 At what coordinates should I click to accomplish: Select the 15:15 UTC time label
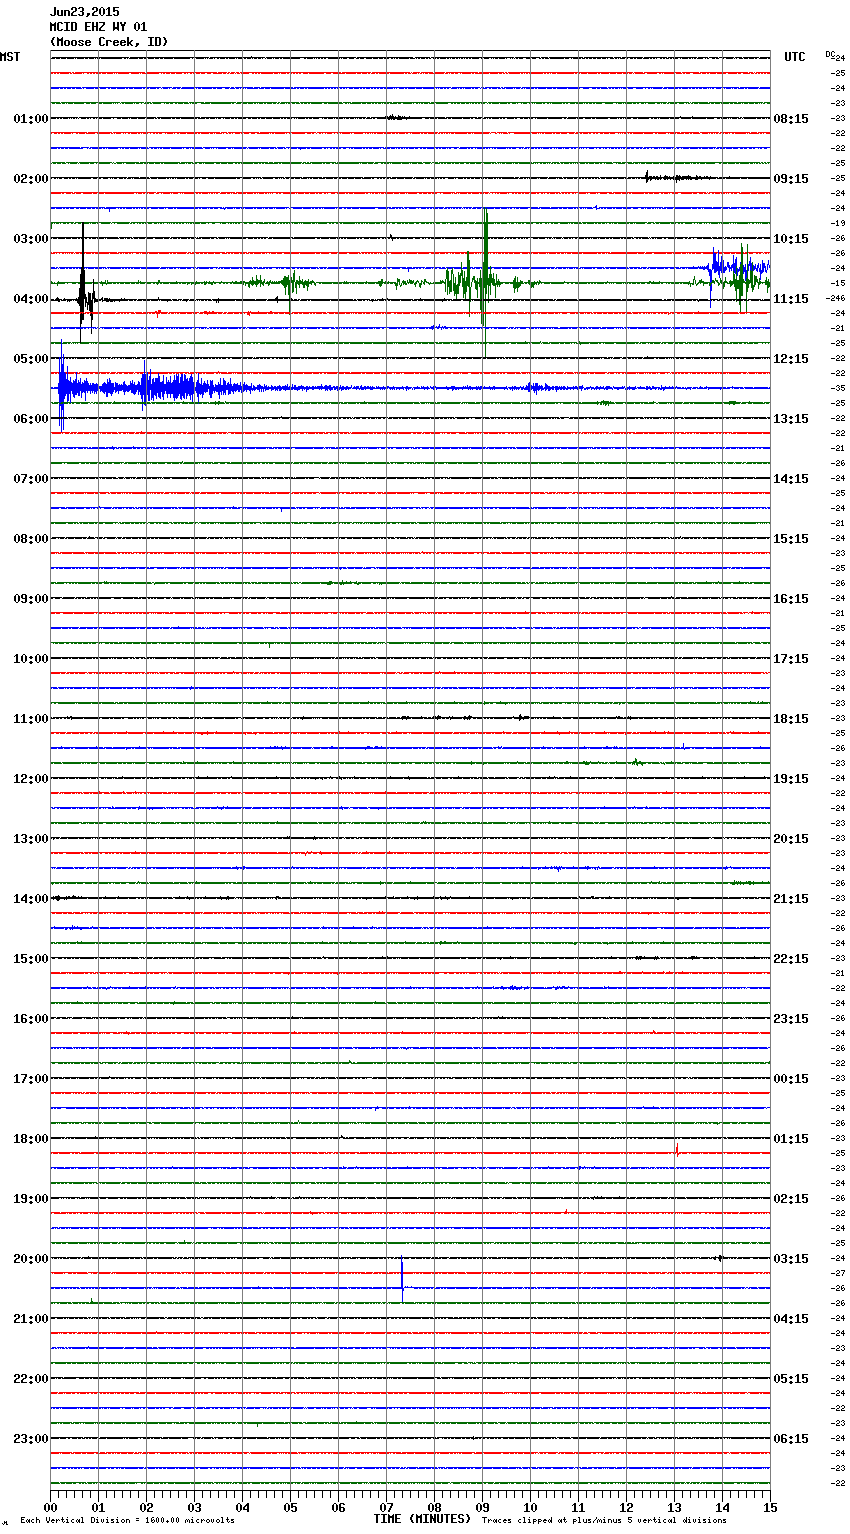tap(791, 539)
